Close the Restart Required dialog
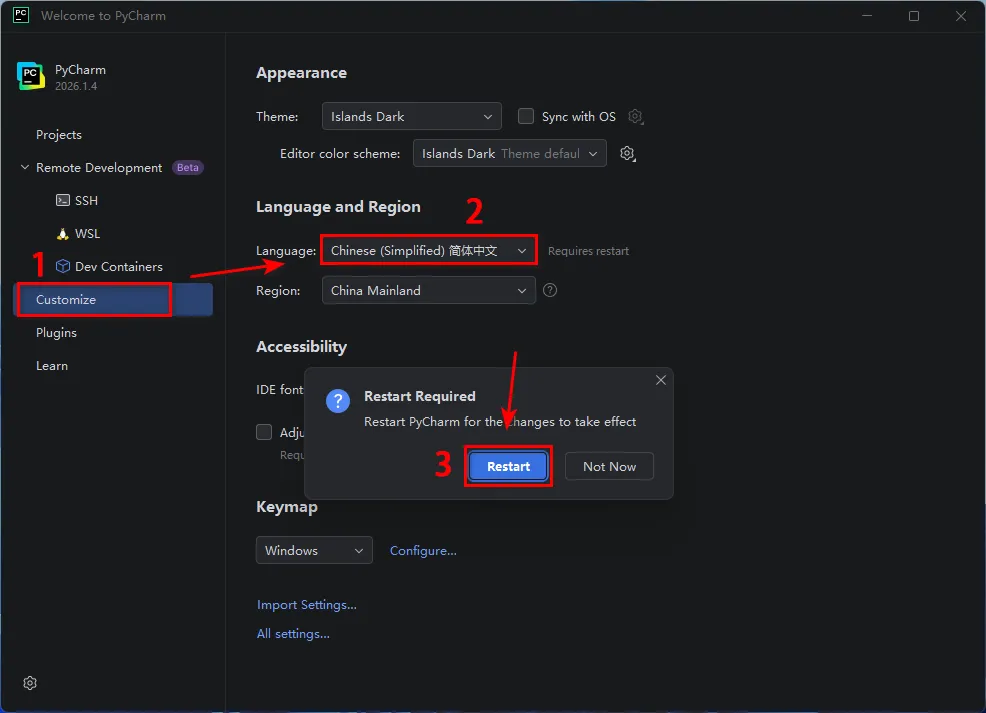The height and width of the screenshot is (713, 986). coord(661,380)
